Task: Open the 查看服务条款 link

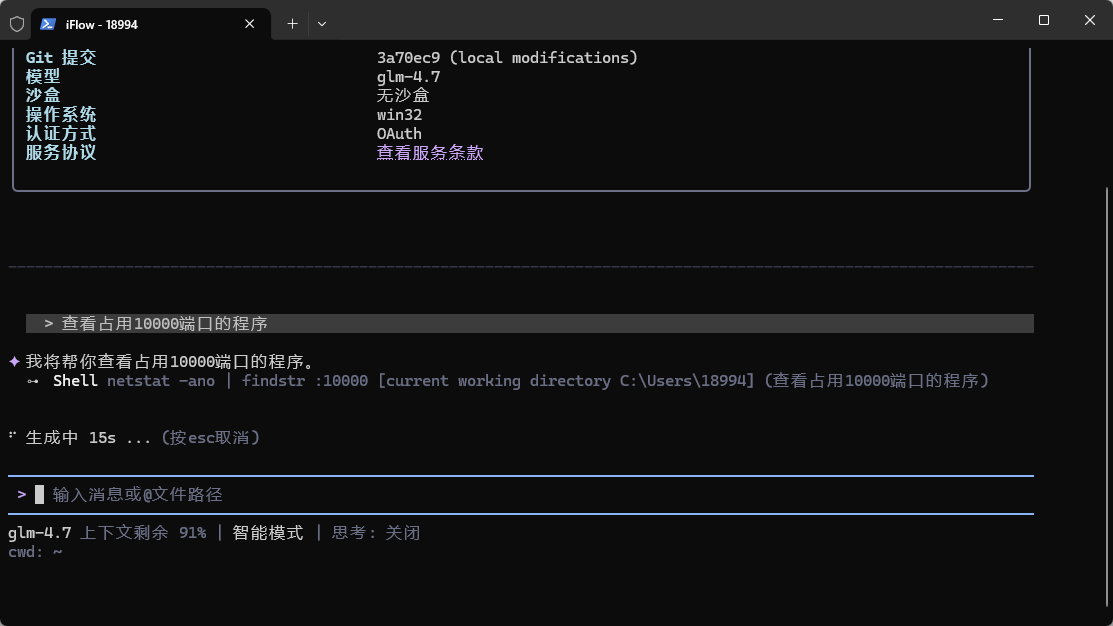Action: (x=429, y=153)
